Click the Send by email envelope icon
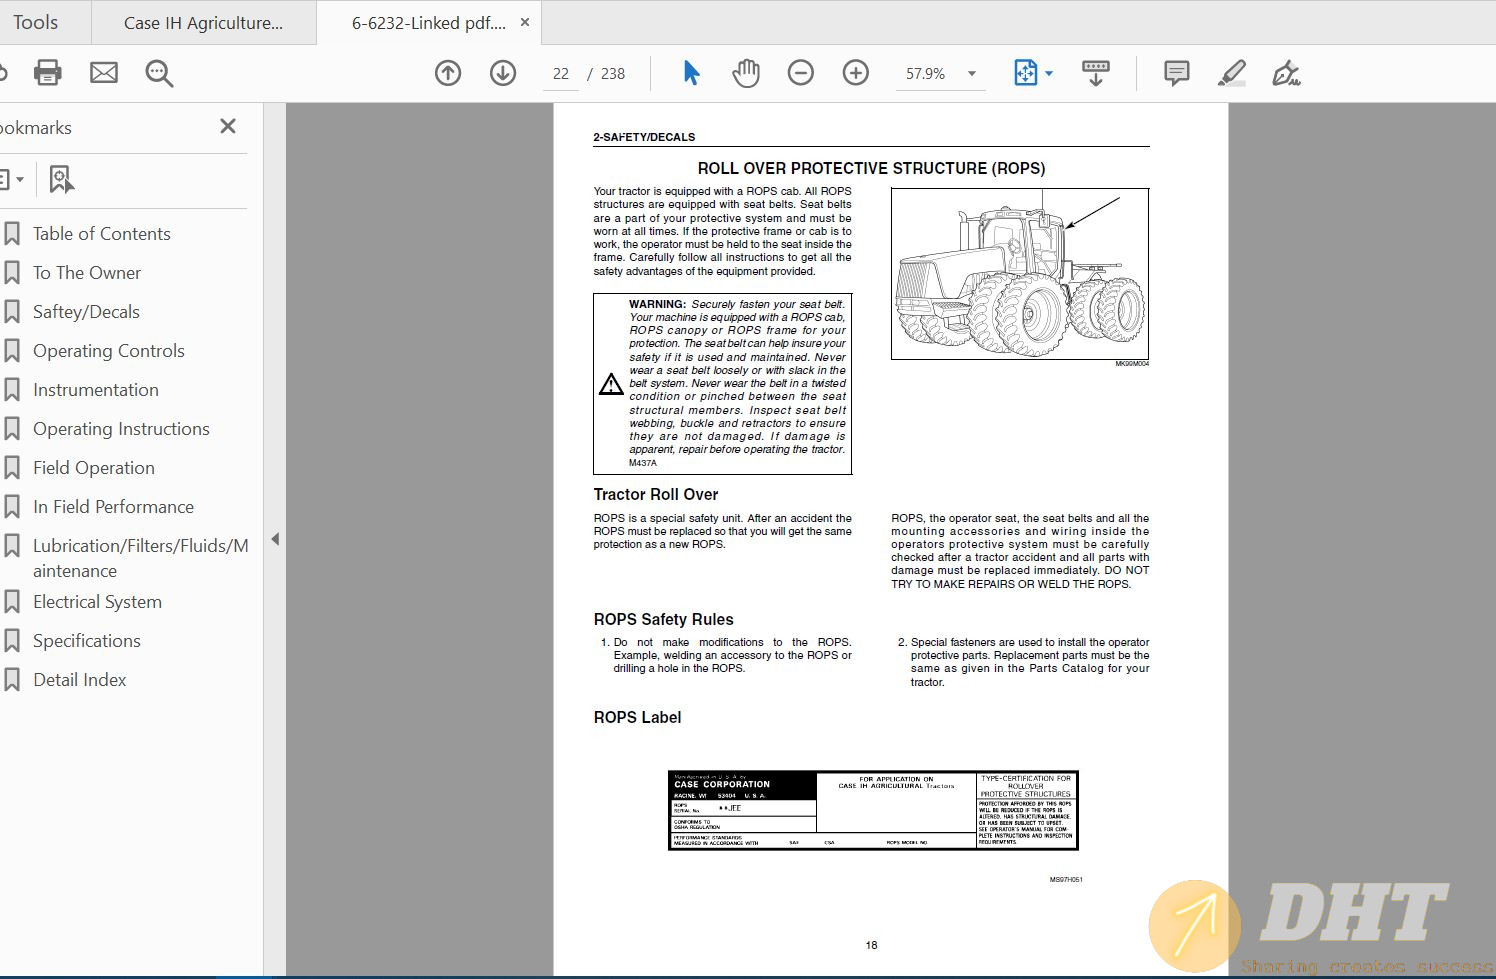 pyautogui.click(x=104, y=73)
